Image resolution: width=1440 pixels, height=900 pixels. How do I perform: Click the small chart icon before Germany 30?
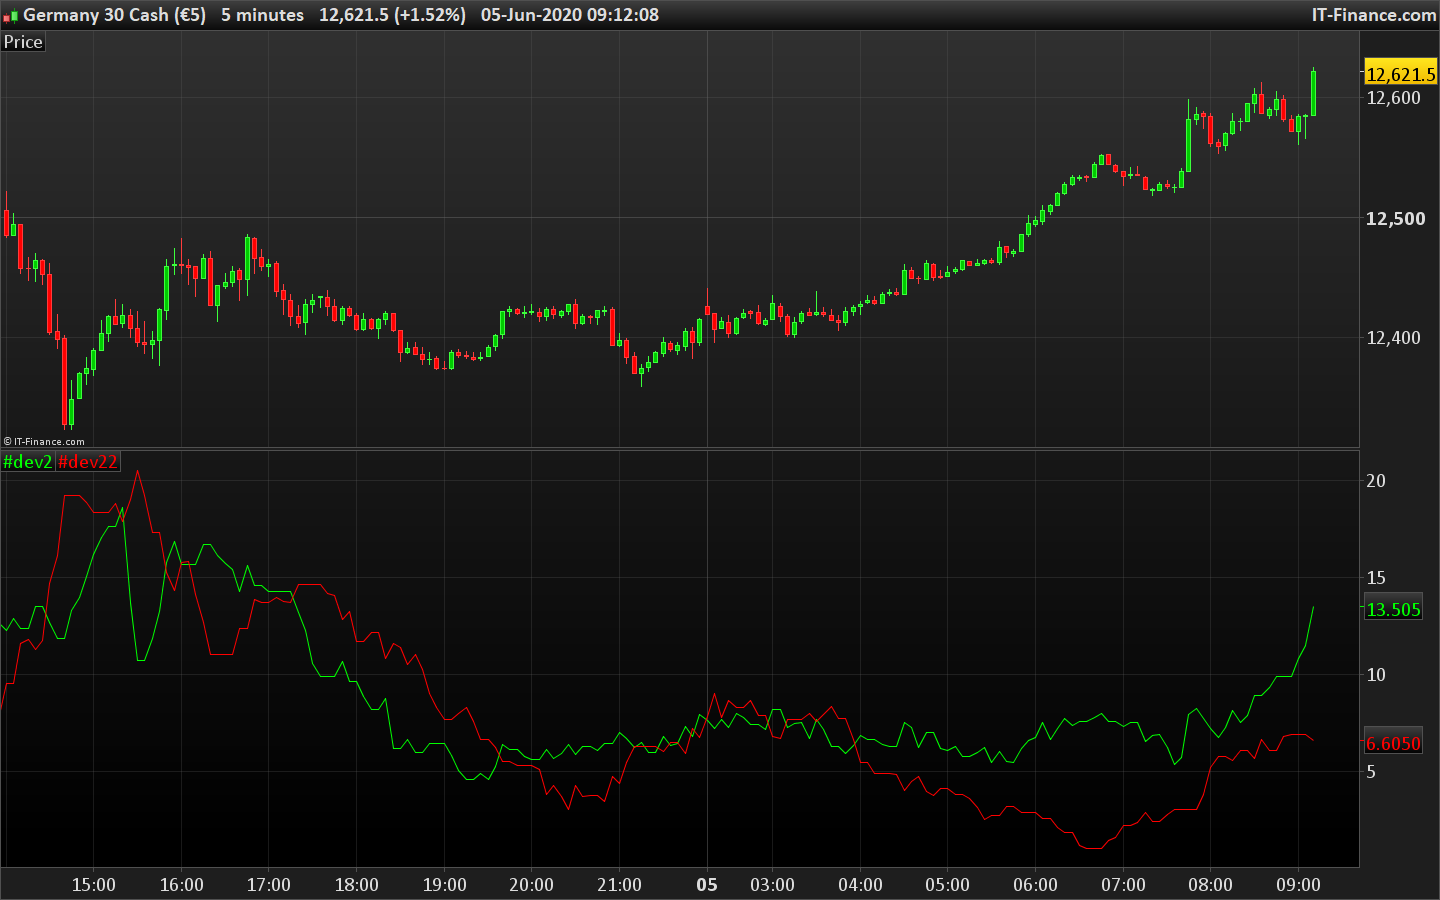tap(11, 15)
